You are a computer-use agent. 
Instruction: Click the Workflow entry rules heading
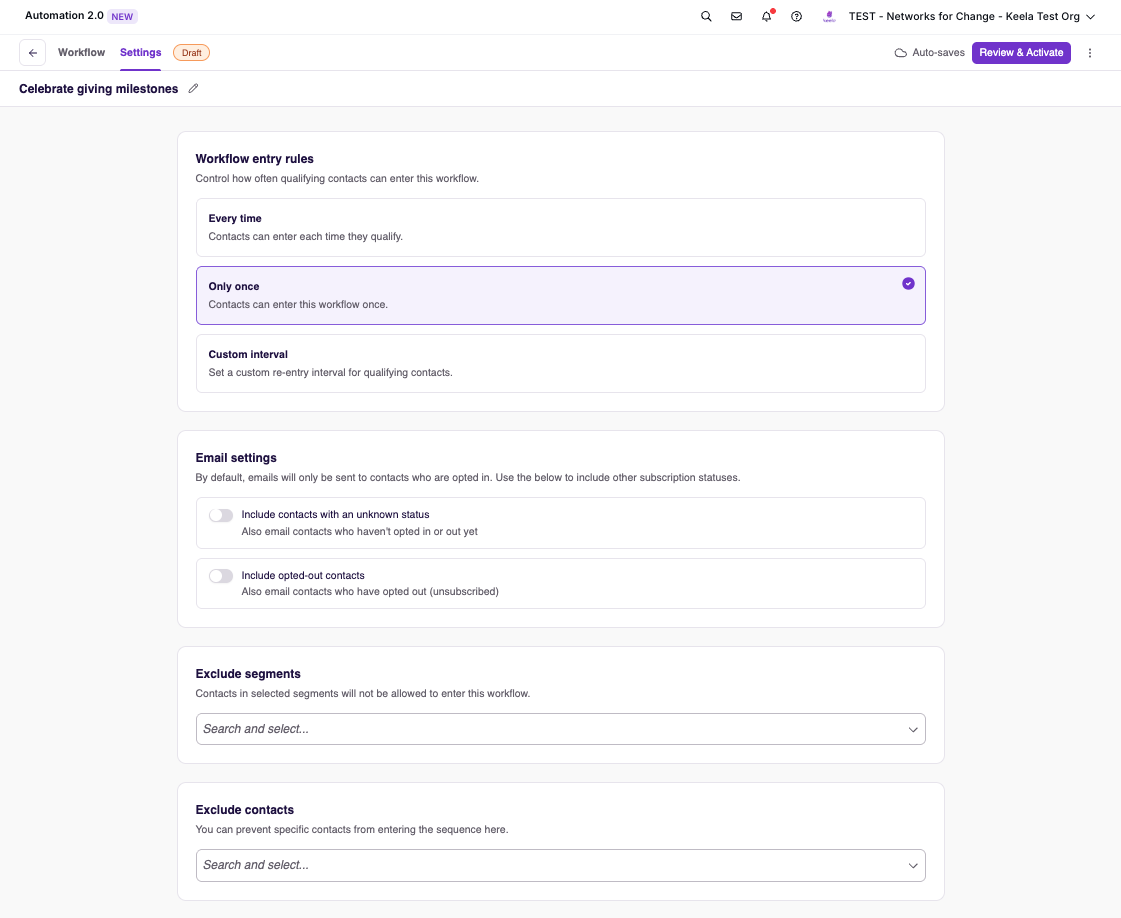click(x=255, y=159)
